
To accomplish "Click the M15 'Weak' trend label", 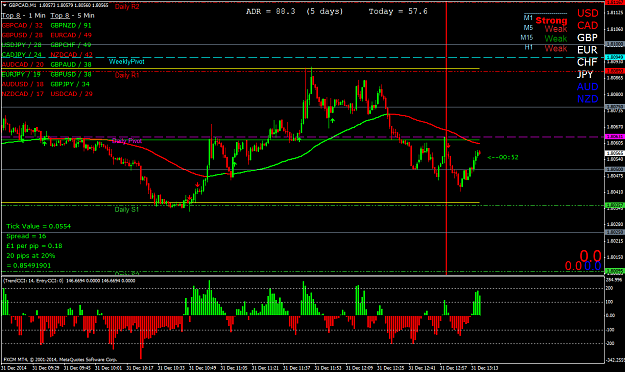I will tap(556, 39).
